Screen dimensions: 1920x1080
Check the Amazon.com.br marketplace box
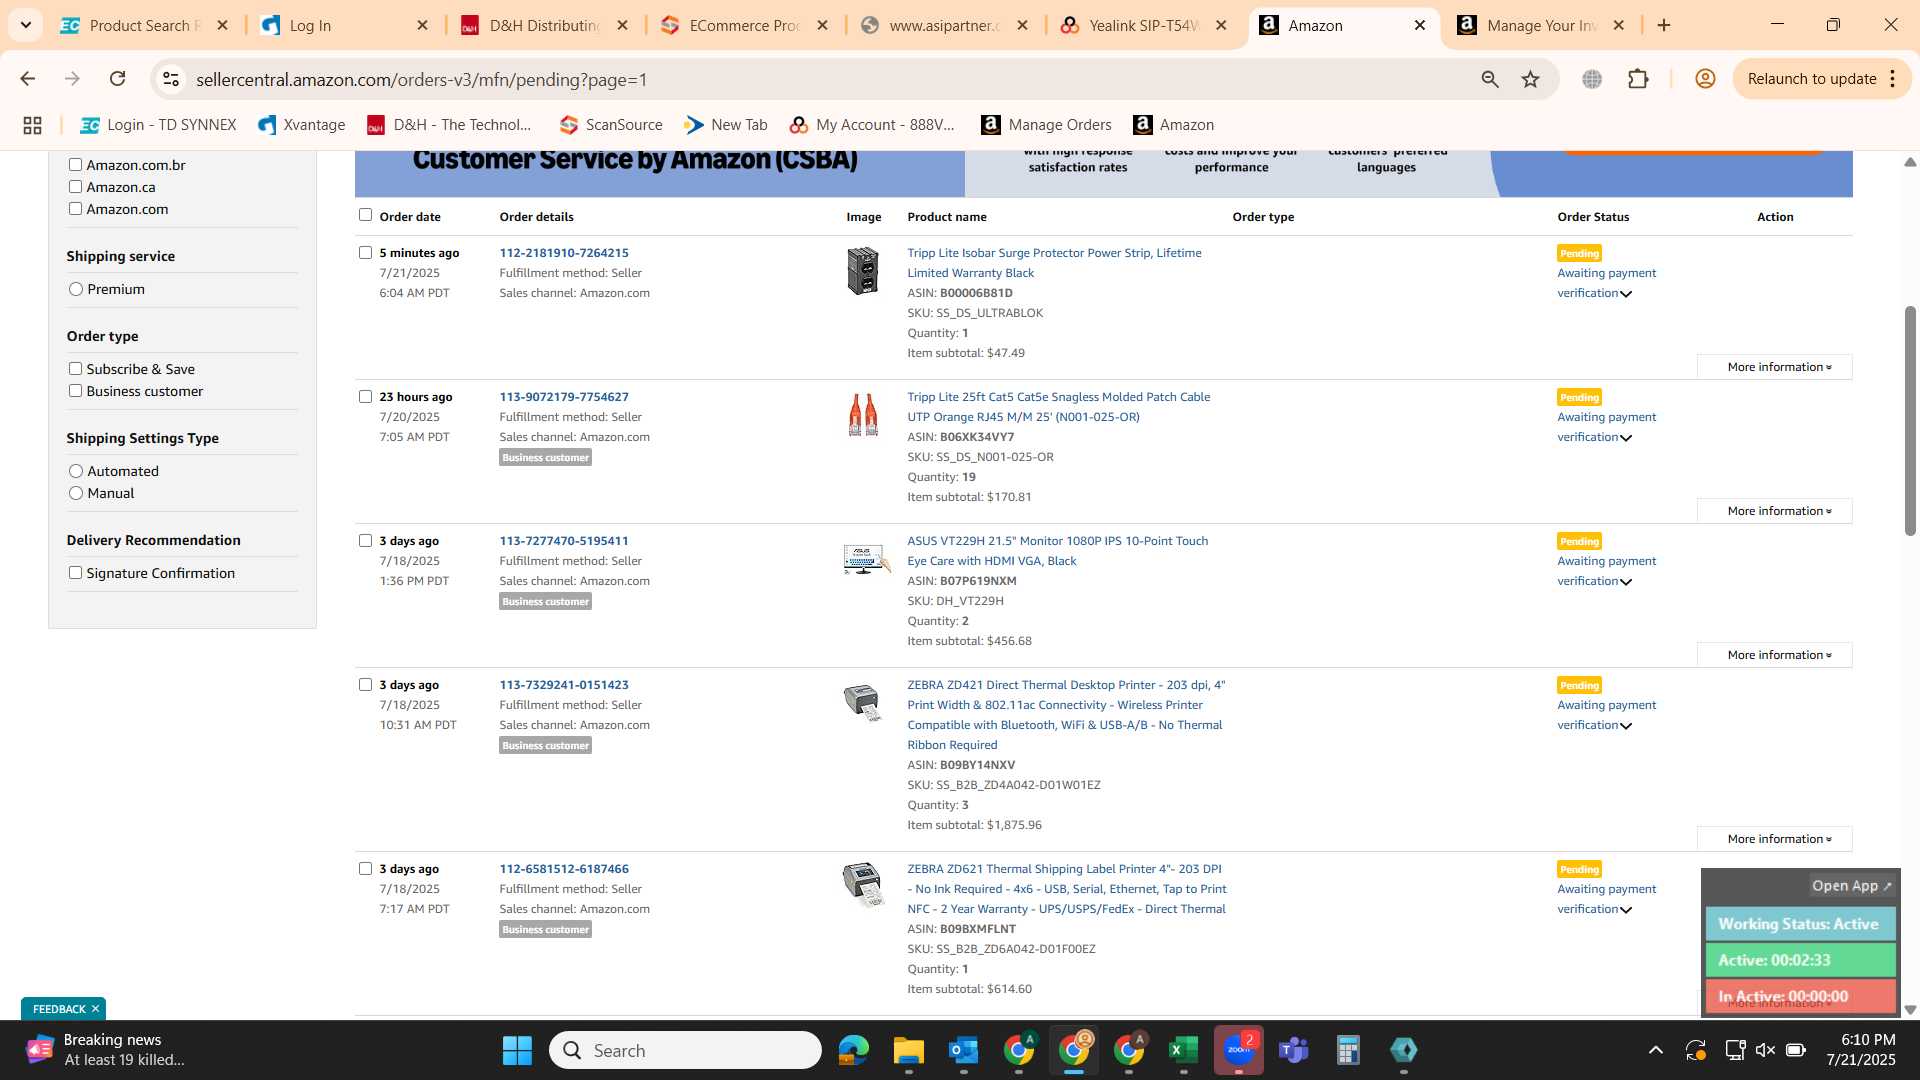pyautogui.click(x=75, y=165)
